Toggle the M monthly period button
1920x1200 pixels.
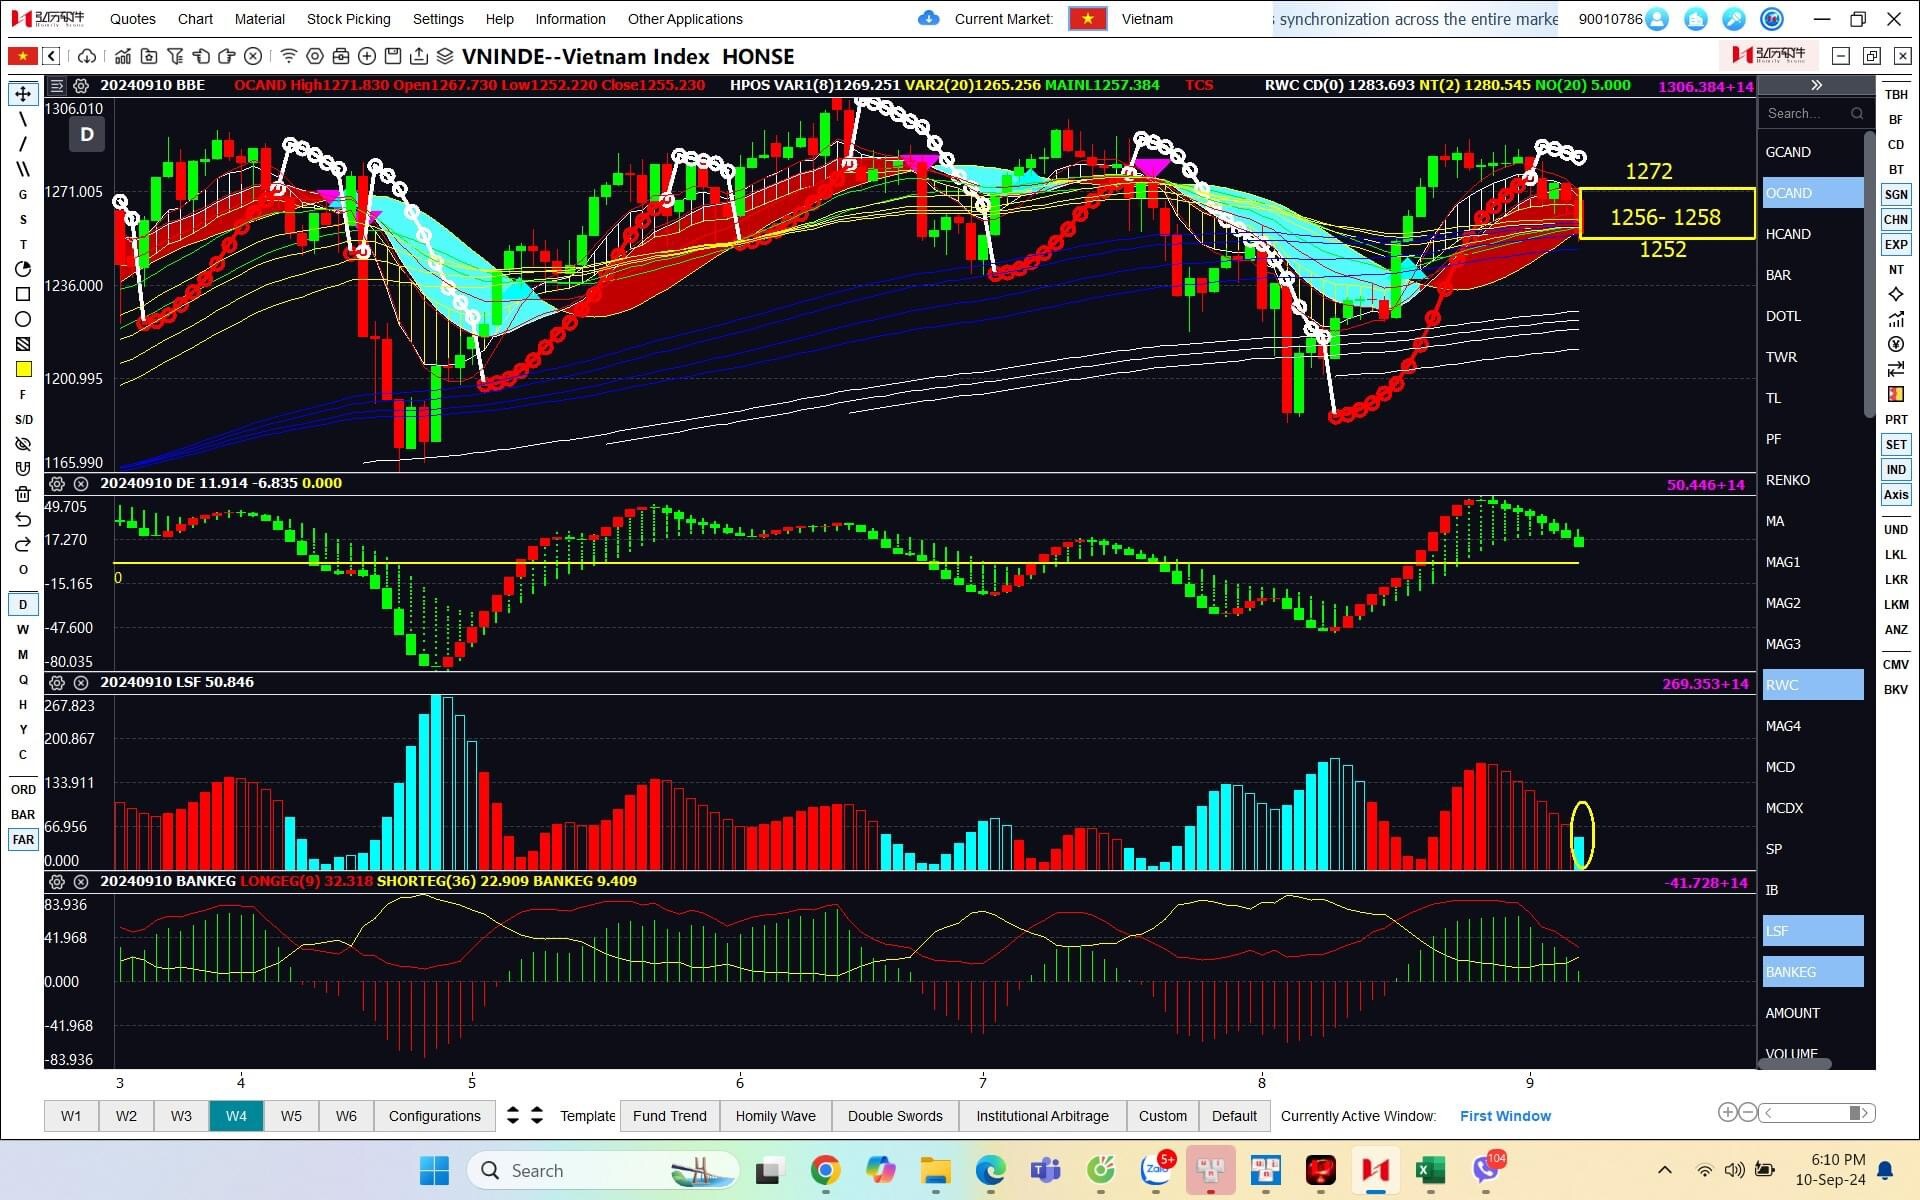23,654
